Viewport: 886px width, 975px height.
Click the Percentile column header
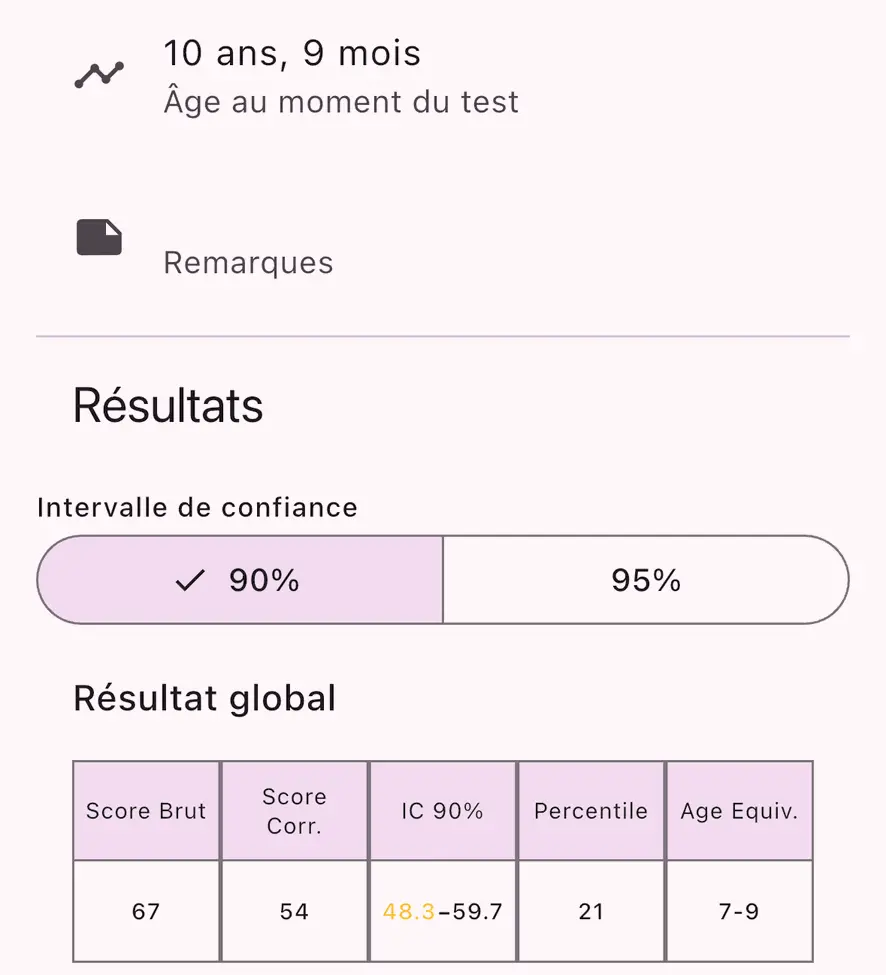[591, 811]
